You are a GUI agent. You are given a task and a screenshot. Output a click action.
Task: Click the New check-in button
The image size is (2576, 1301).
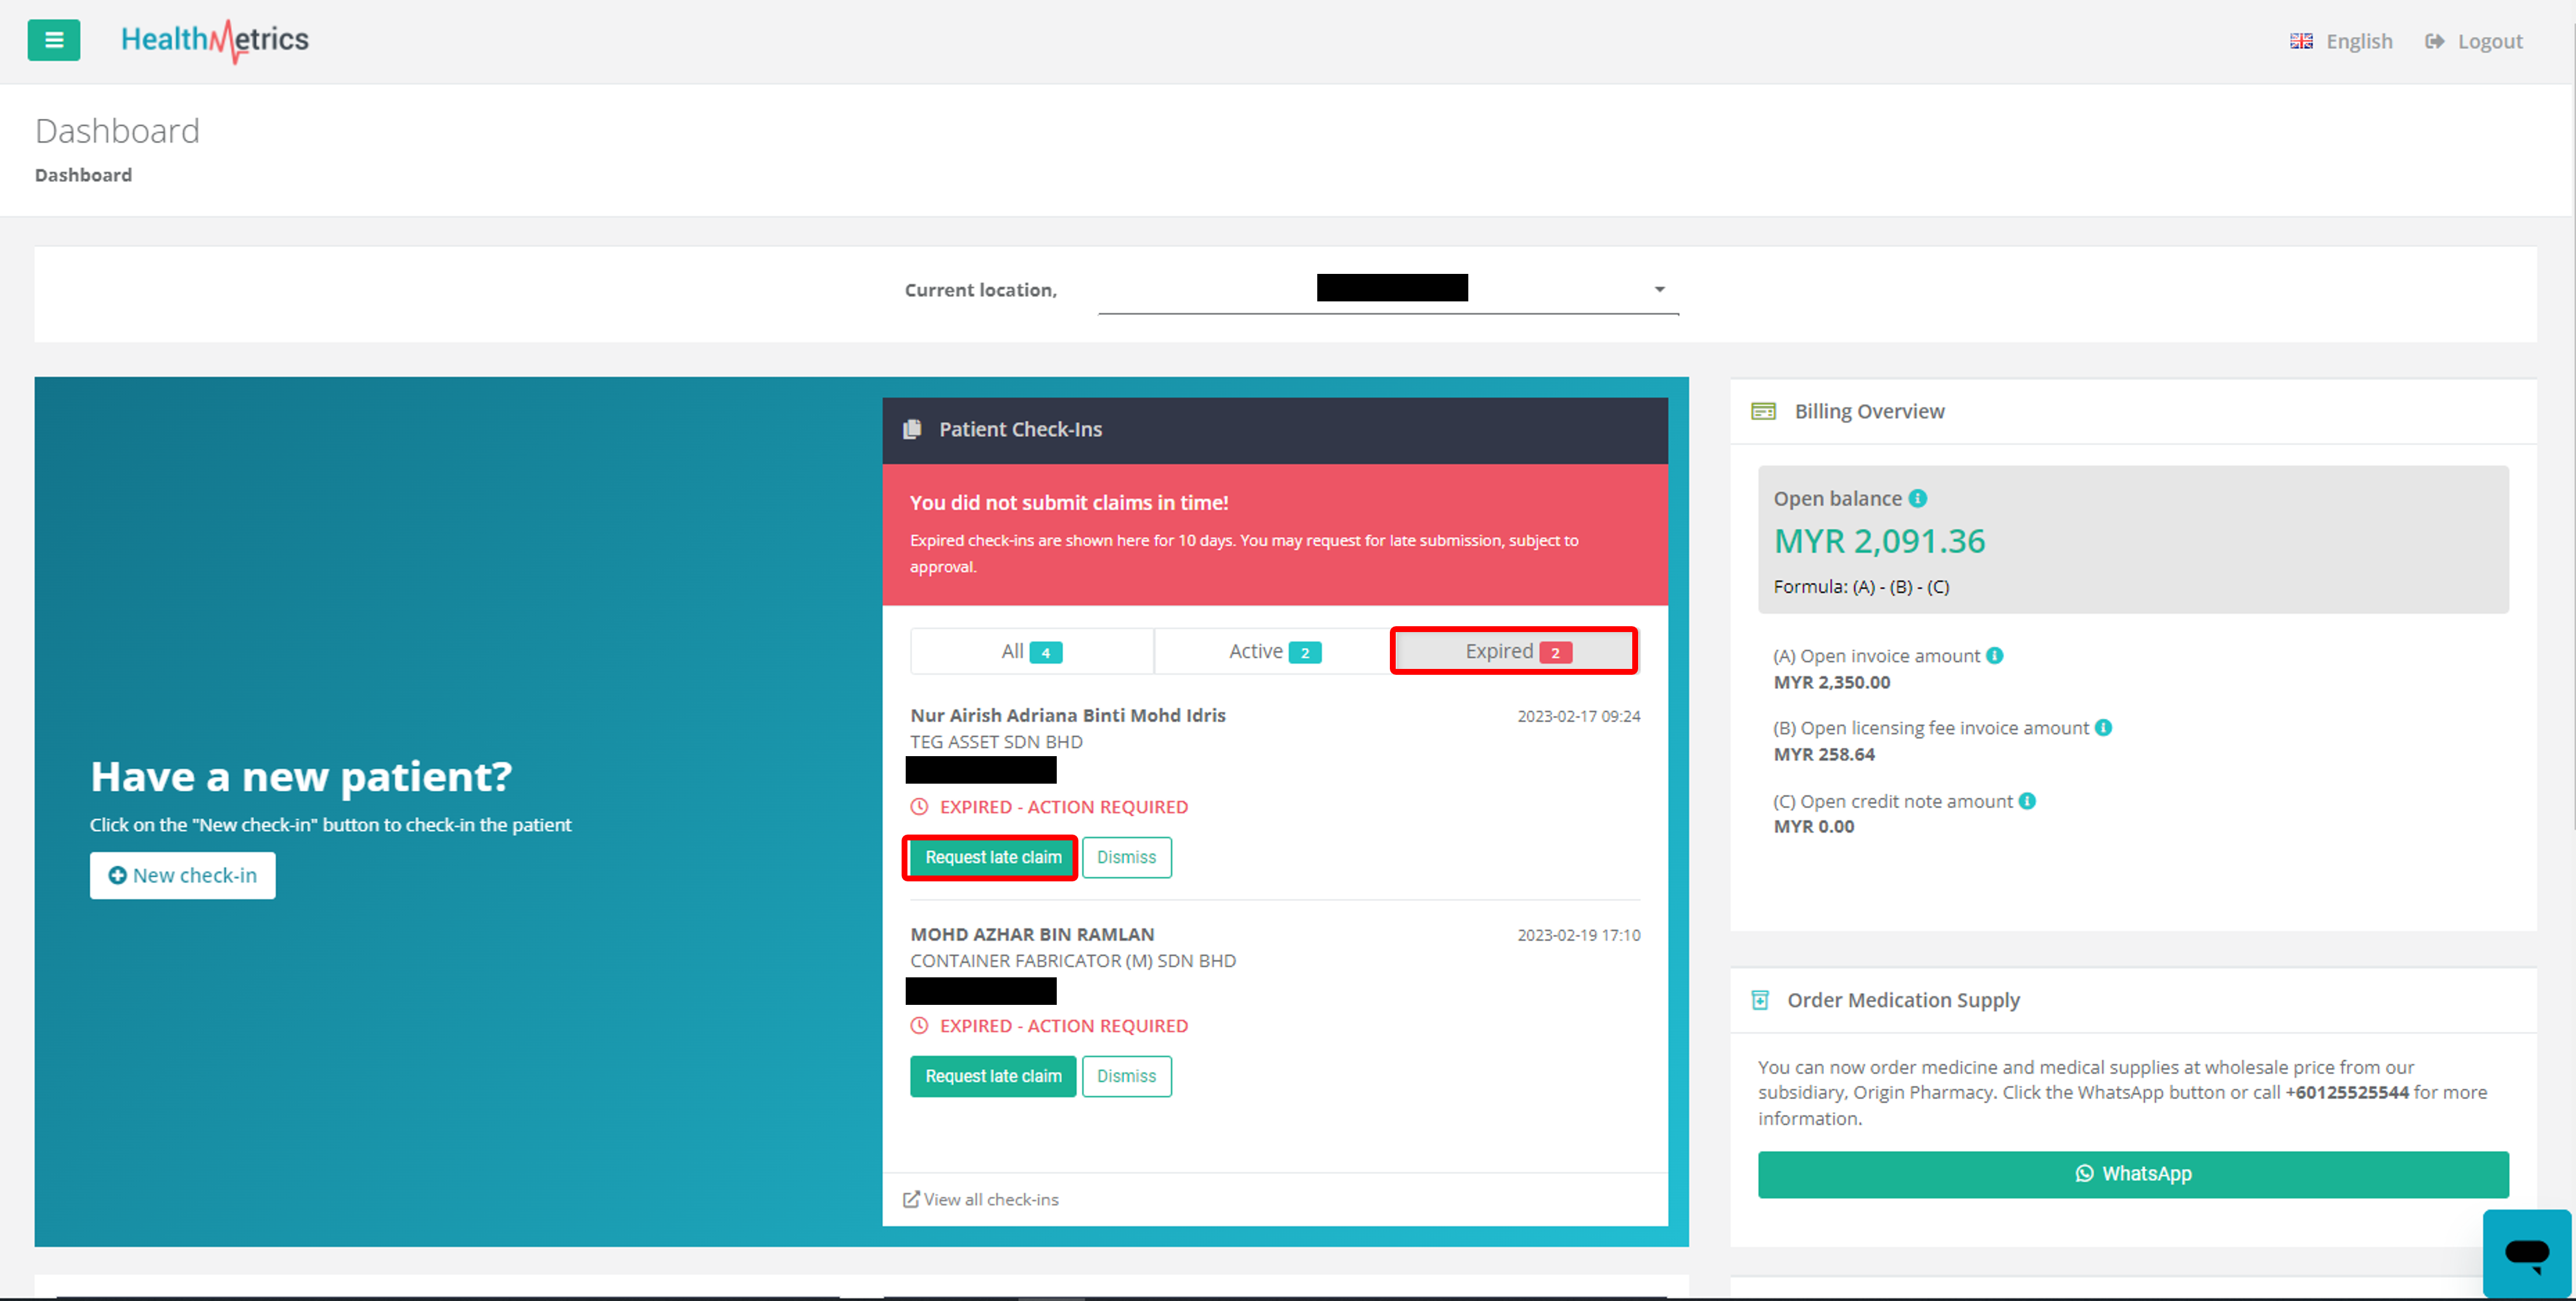click(183, 876)
